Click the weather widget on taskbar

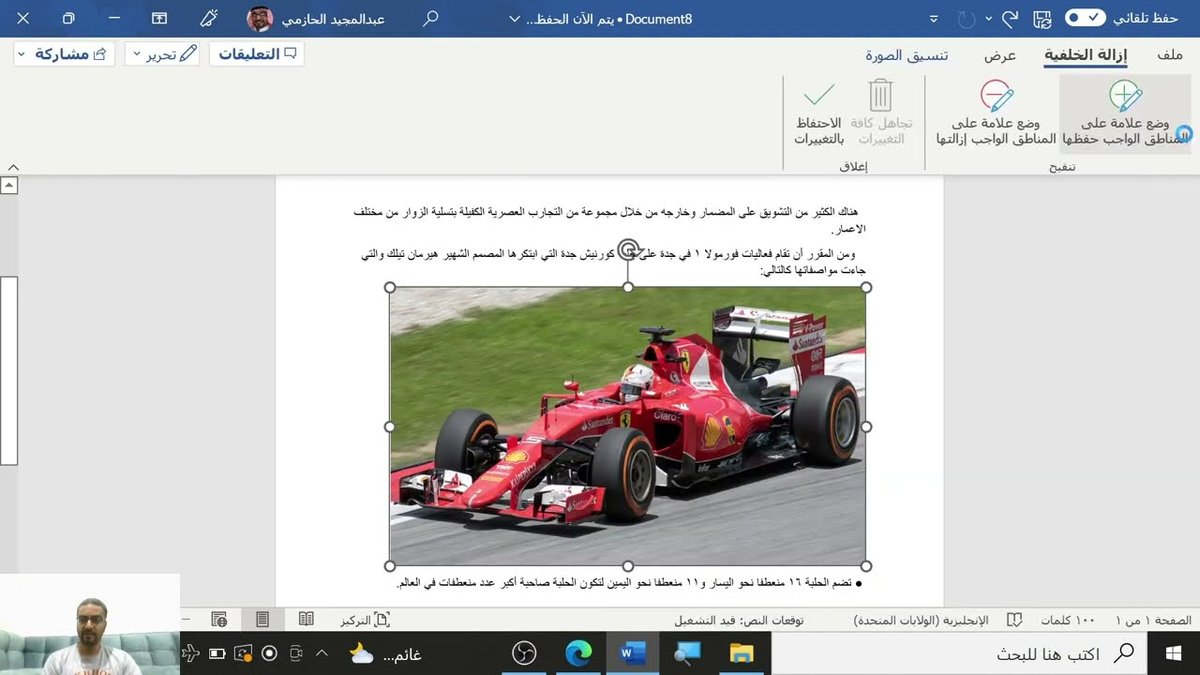click(386, 654)
